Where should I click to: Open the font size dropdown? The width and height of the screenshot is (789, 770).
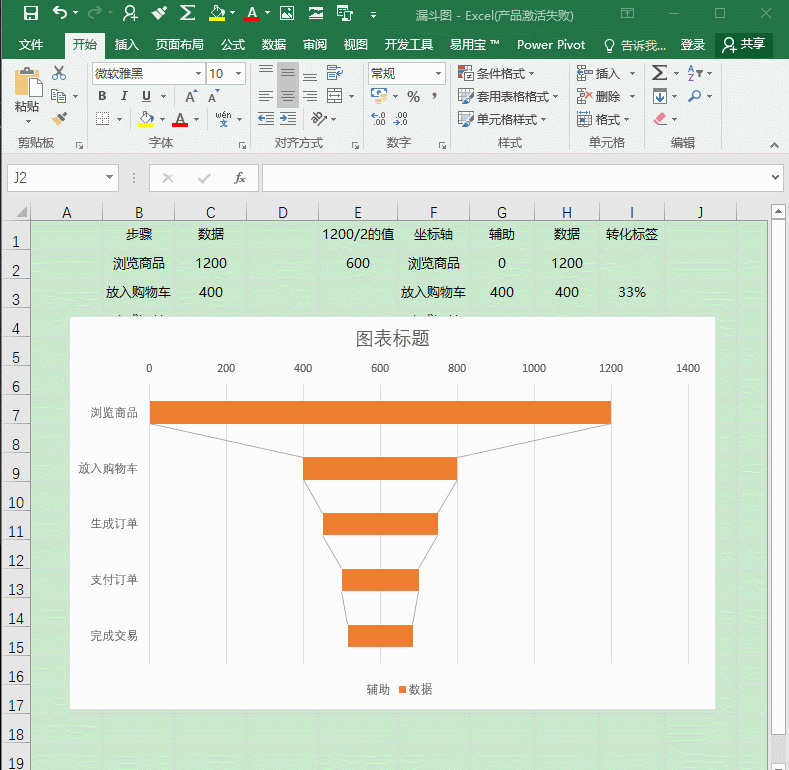tap(239, 73)
